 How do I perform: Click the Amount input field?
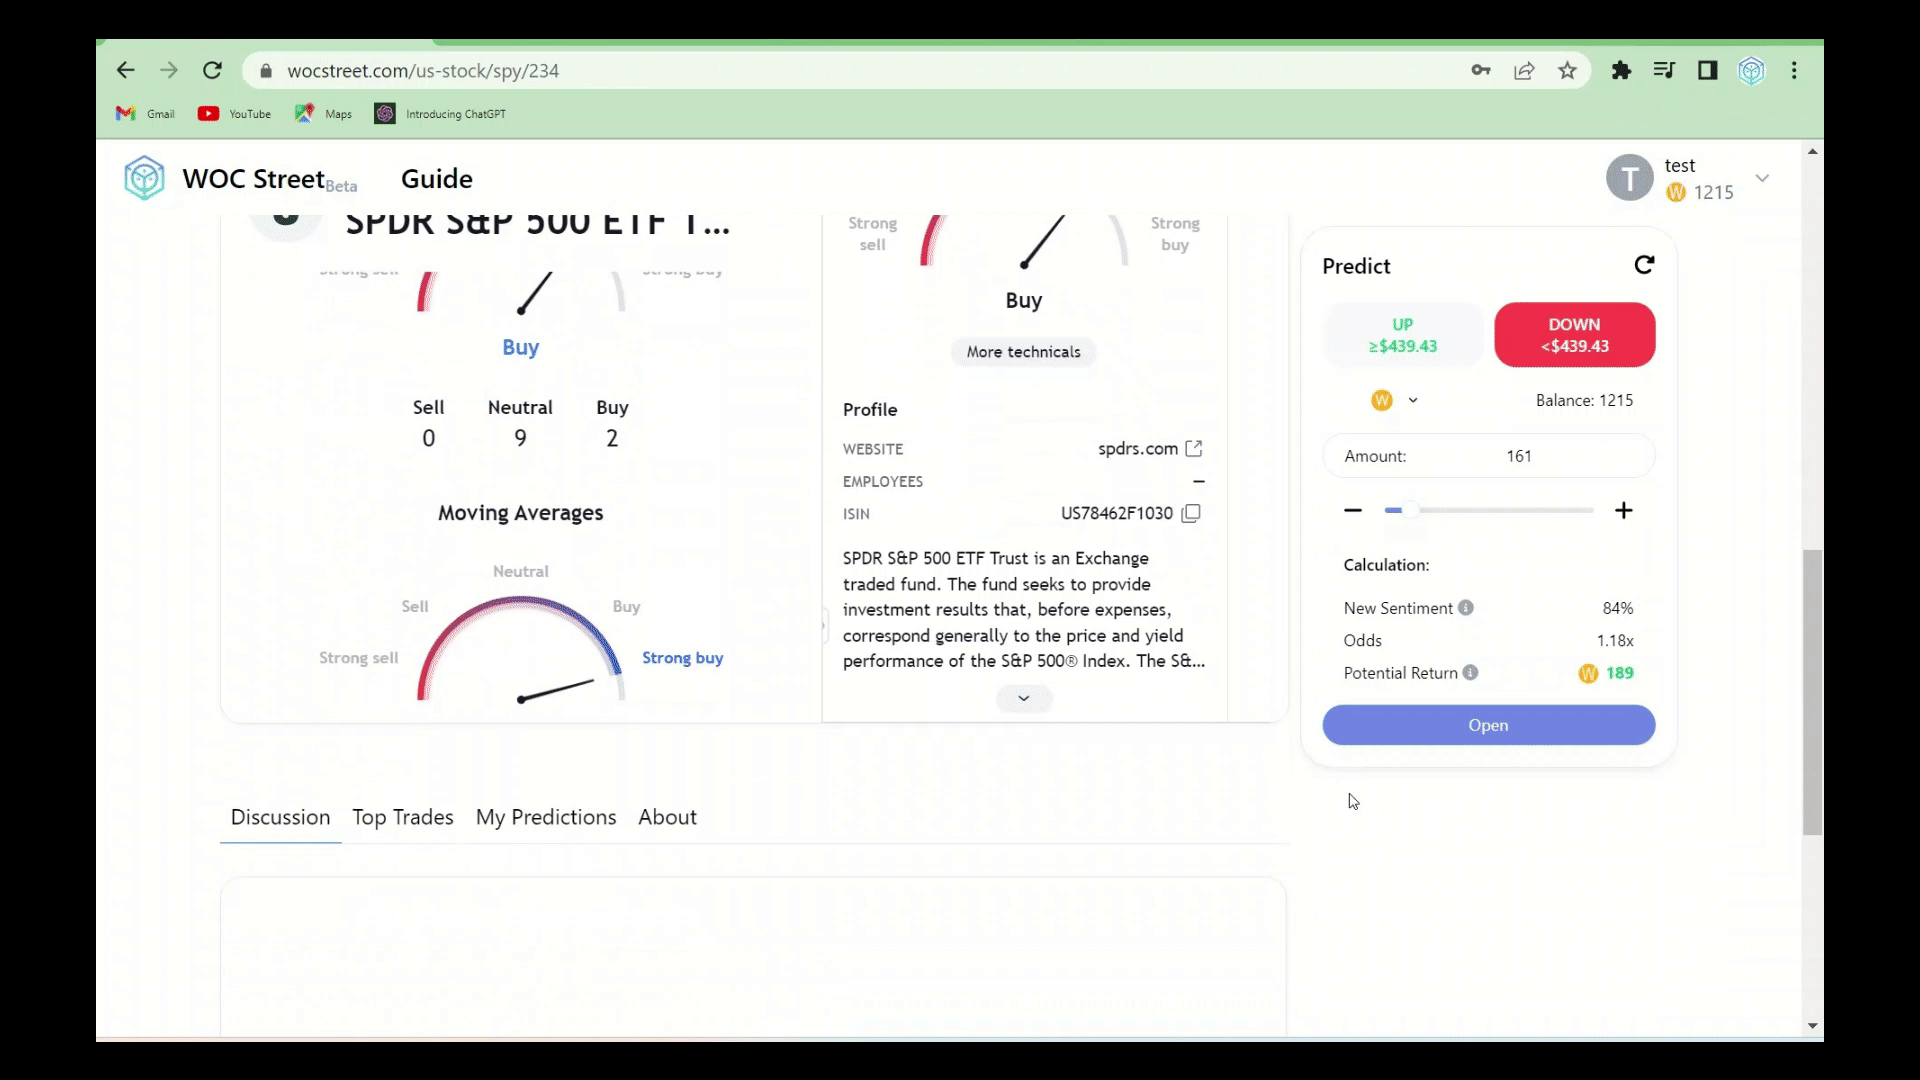click(1518, 456)
